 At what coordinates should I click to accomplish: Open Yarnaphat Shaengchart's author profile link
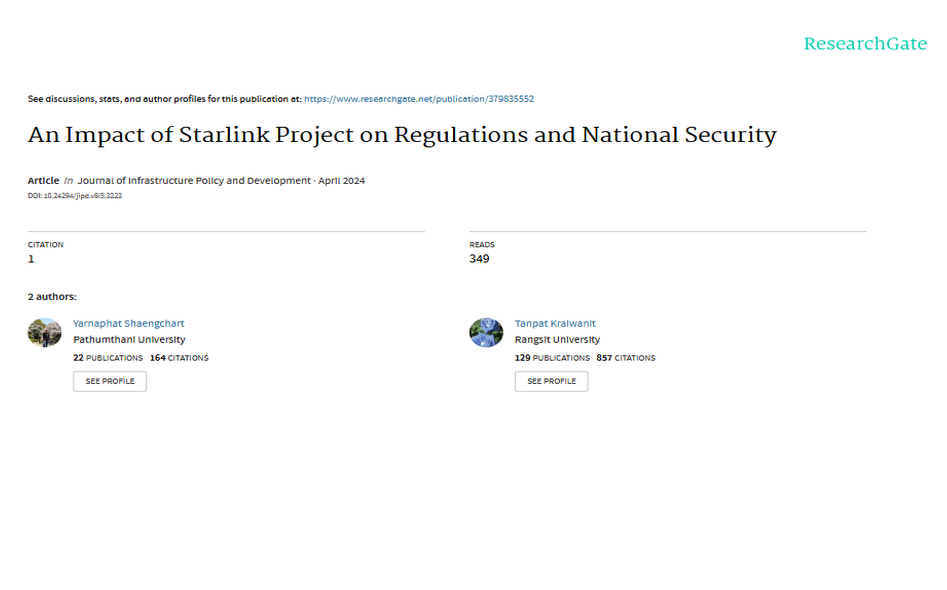(x=129, y=324)
